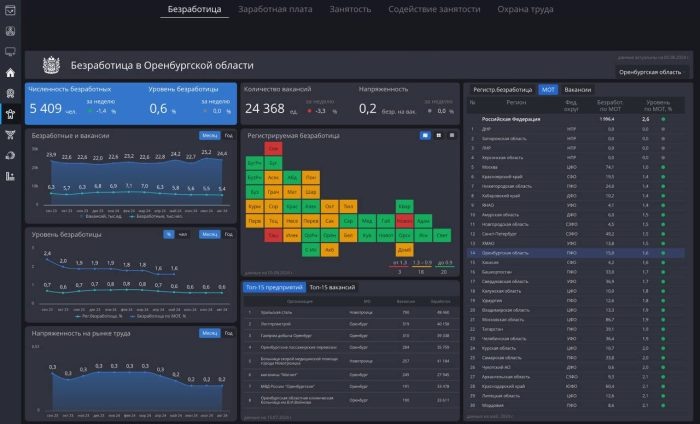Click the red legend threshold on the map
700x424 pixels.
click(x=400, y=263)
